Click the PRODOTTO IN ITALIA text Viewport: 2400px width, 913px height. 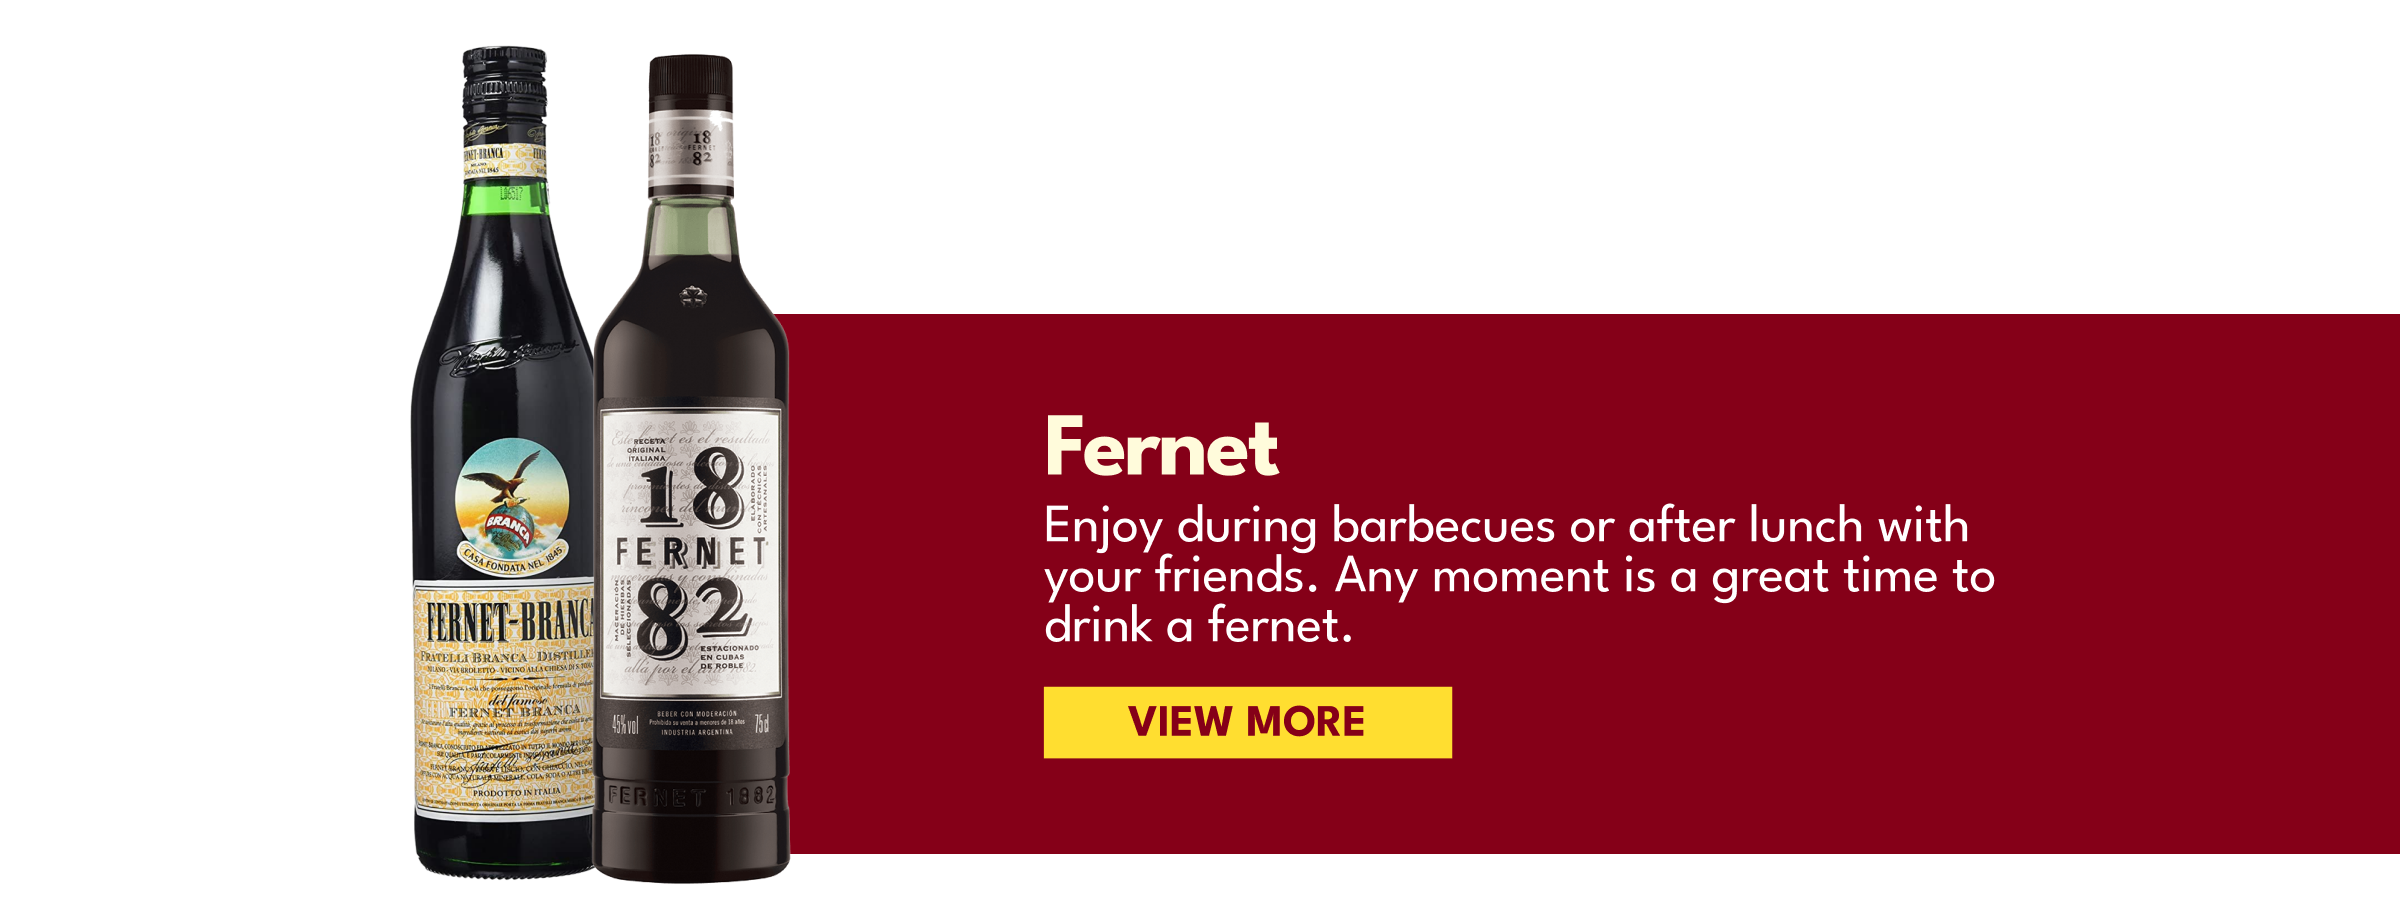[x=517, y=792]
